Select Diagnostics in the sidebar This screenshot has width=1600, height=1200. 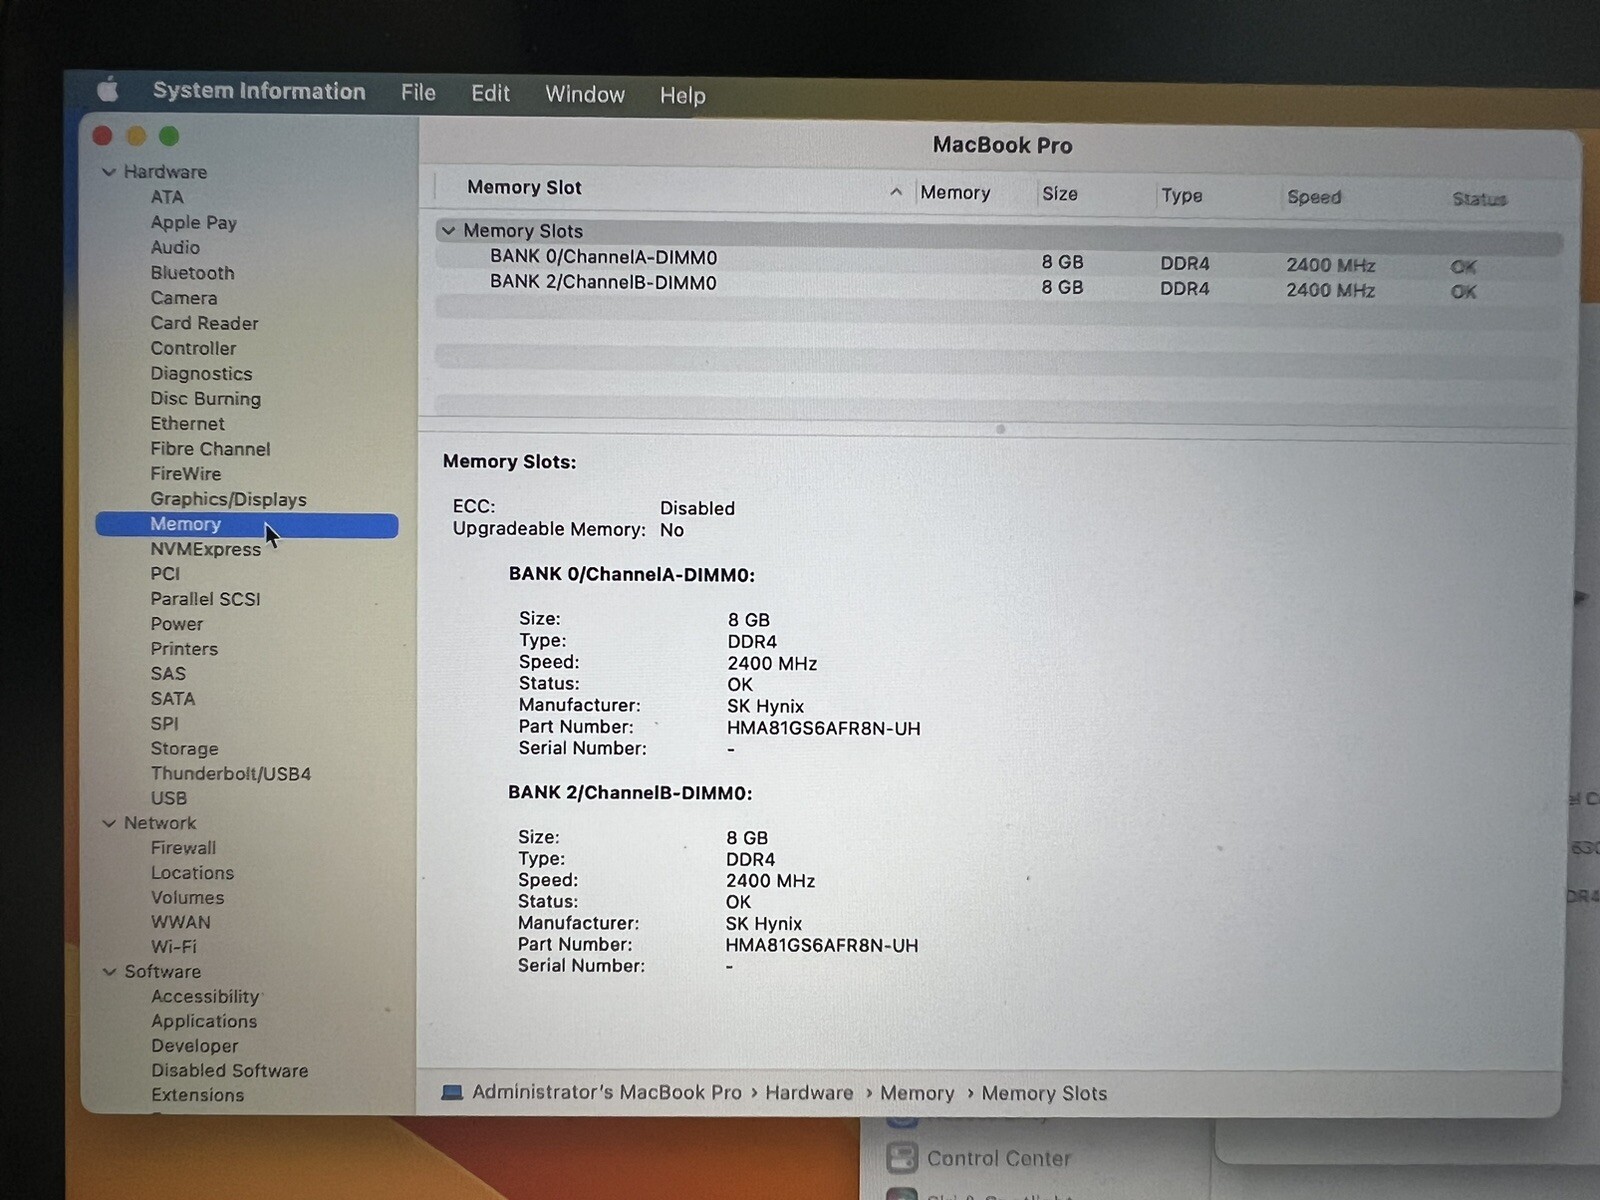tap(201, 373)
